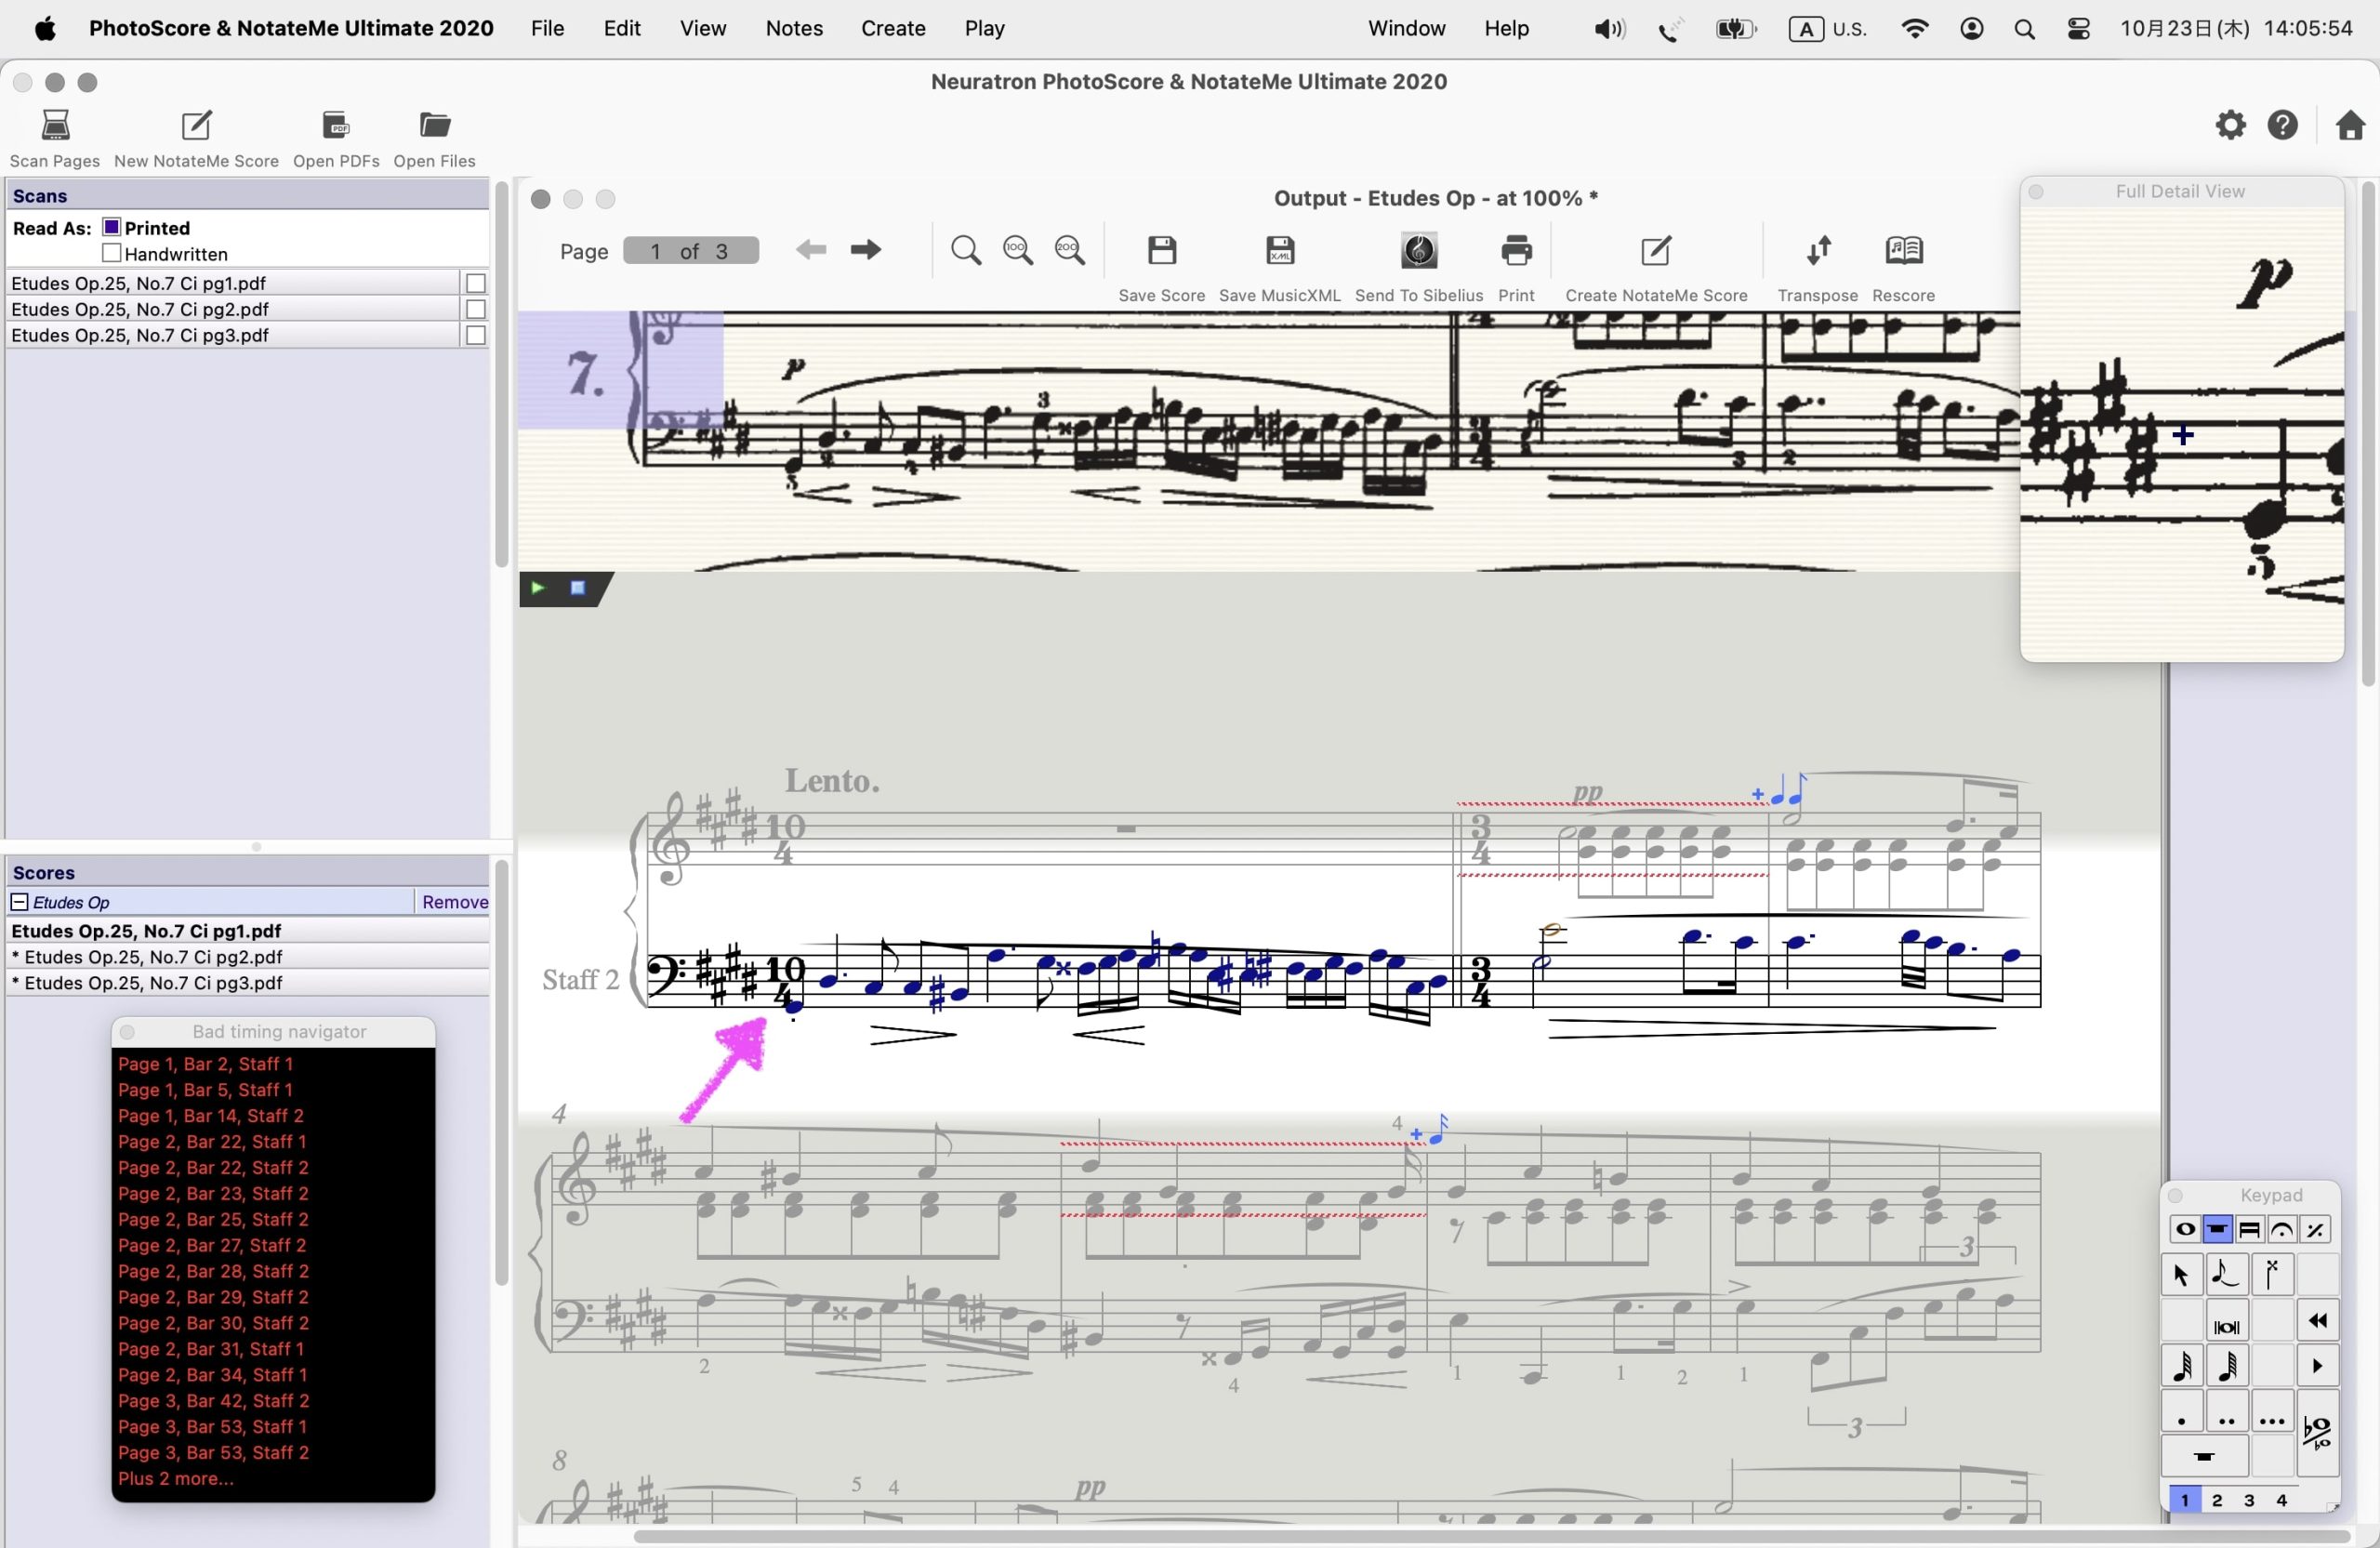Select the Transpose tool

tap(1817, 251)
